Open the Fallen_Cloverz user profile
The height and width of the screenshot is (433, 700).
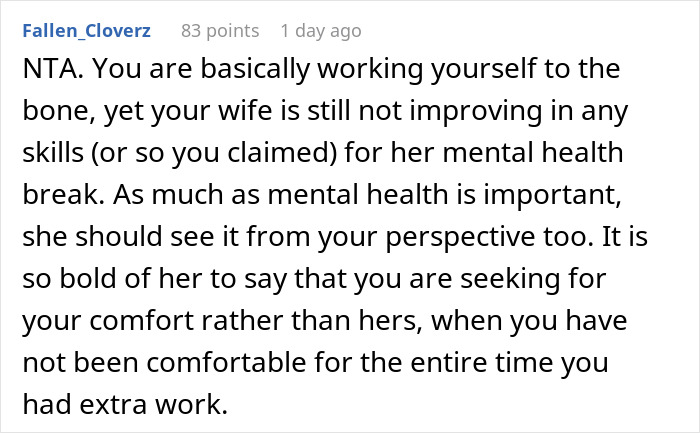[85, 31]
